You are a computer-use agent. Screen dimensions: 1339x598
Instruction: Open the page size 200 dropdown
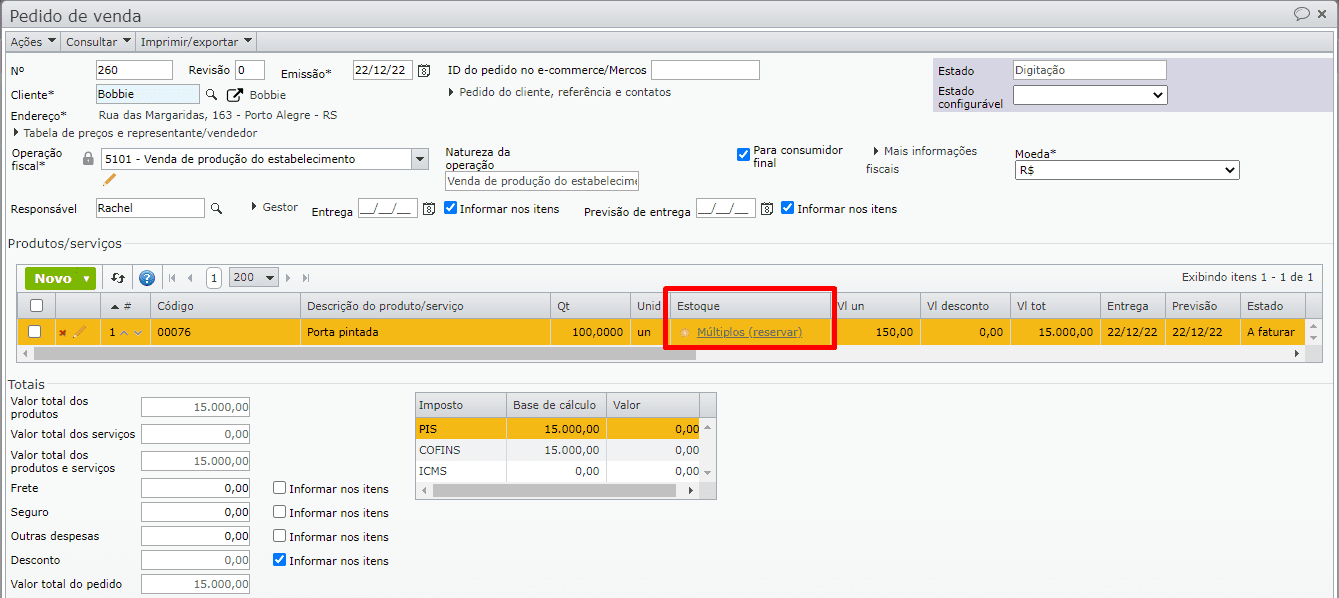254,278
